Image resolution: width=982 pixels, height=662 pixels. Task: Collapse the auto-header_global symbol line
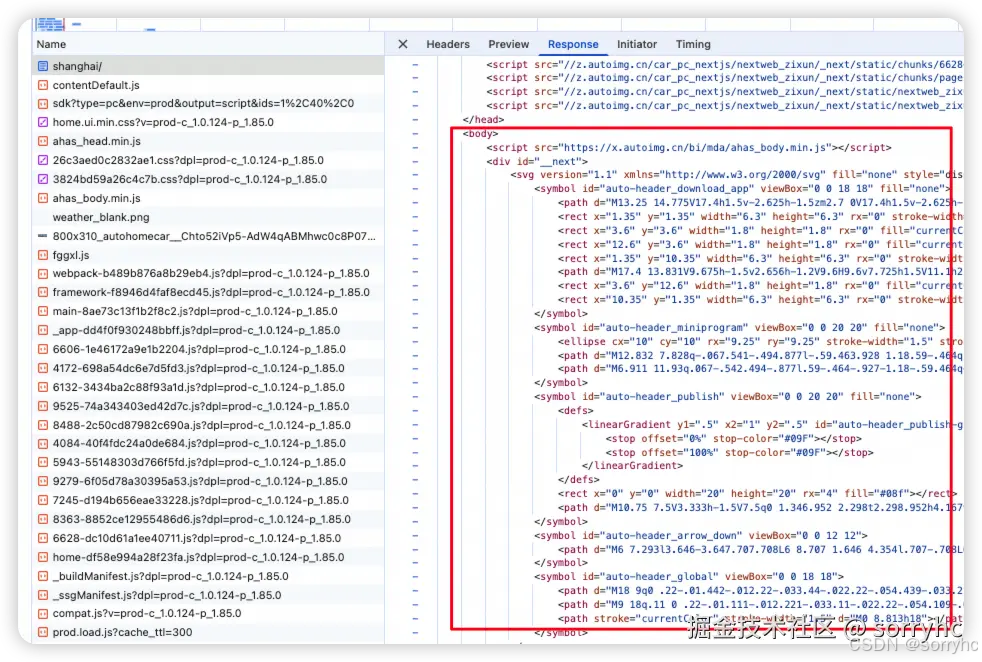(415, 577)
